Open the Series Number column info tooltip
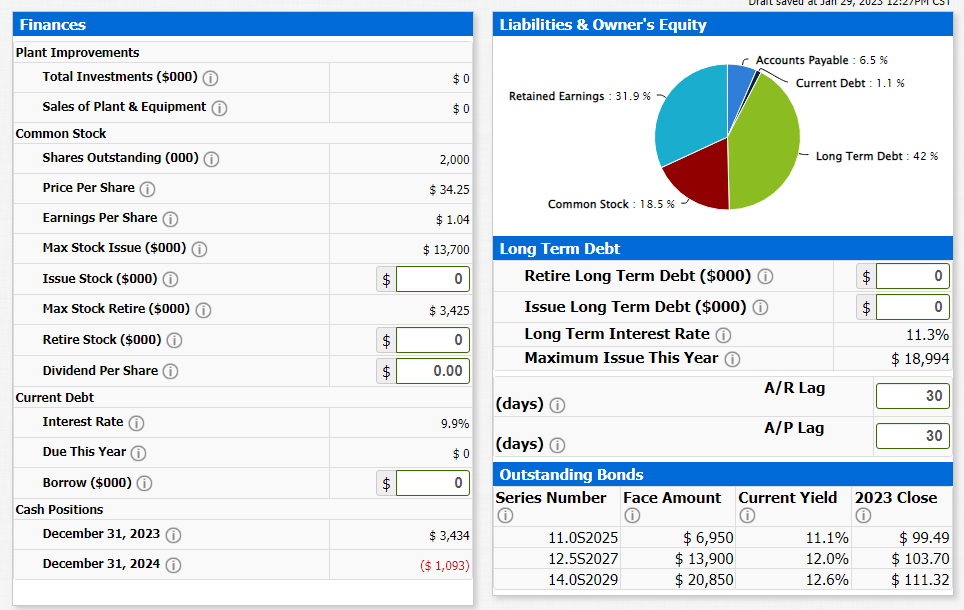The image size is (964, 610). click(505, 515)
